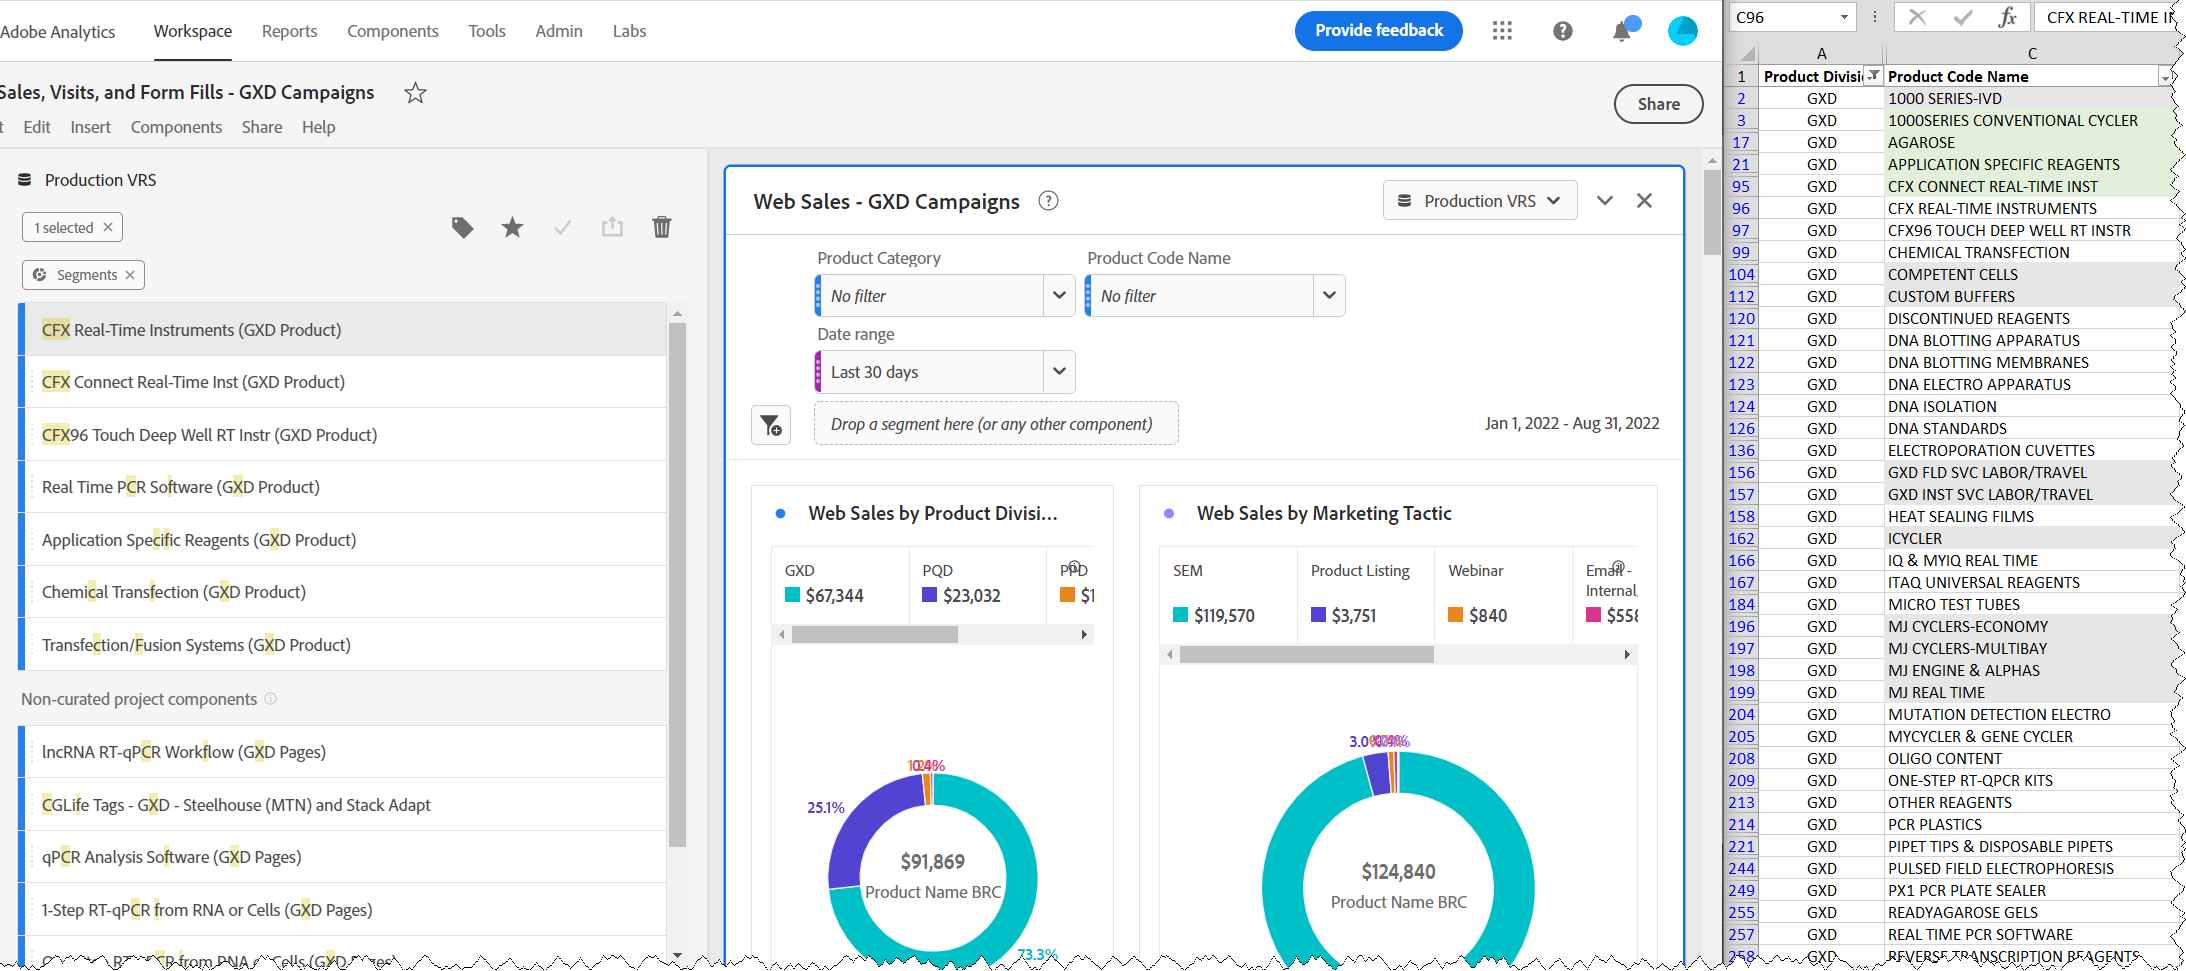This screenshot has width=2186, height=971.
Task: Click the tag icon in components panel
Action: pyautogui.click(x=462, y=228)
